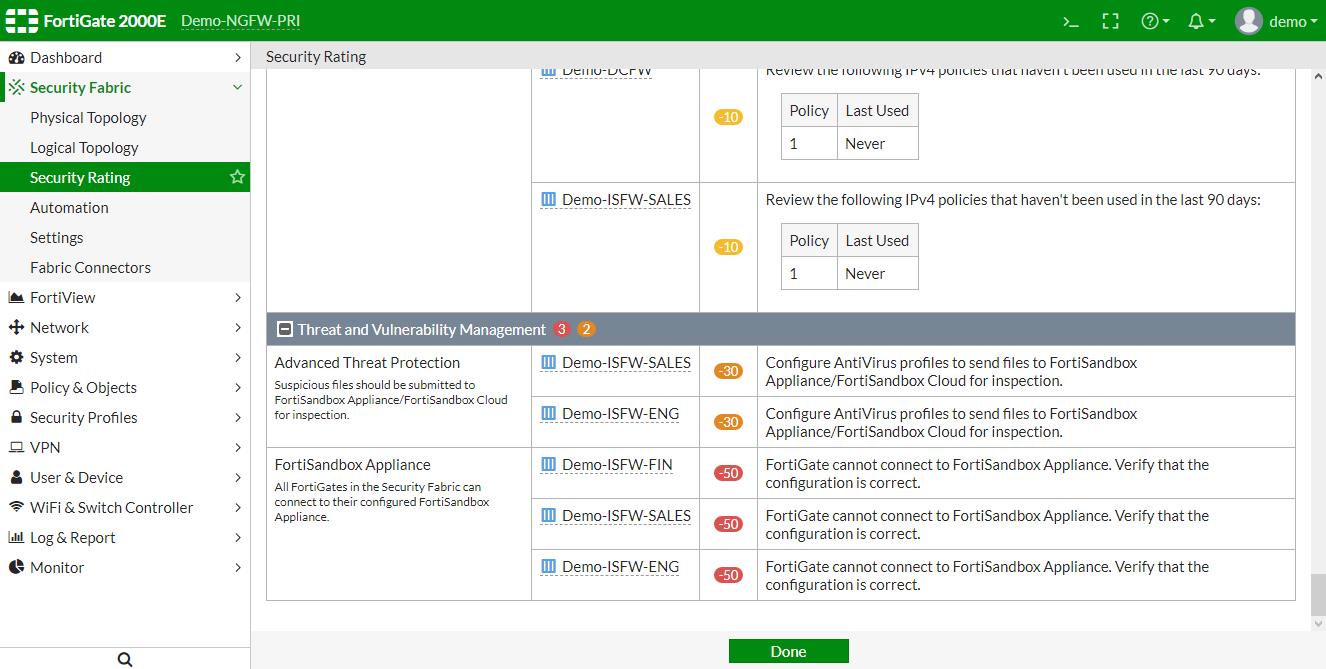Click the Policy & Objects icon
The width and height of the screenshot is (1326, 669).
pyautogui.click(x=16, y=388)
